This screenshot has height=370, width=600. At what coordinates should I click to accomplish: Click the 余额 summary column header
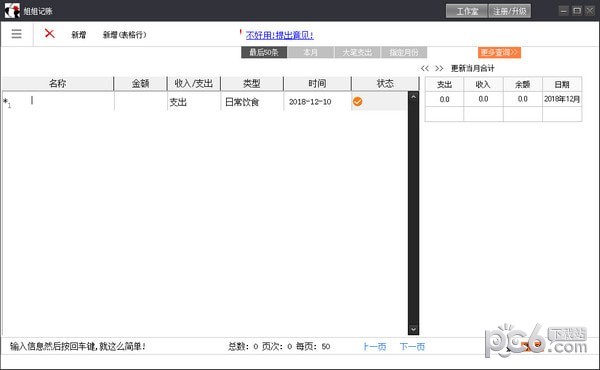523,84
